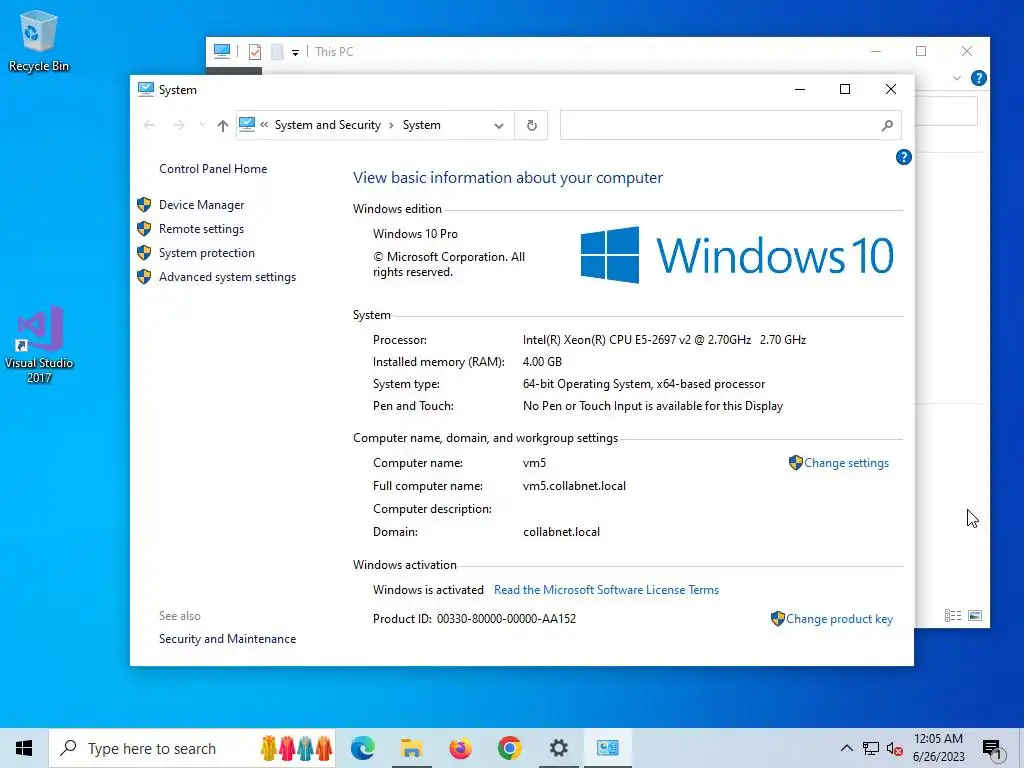Expand the ribbon chevron in This PC window
Image resolution: width=1024 pixels, height=768 pixels.
point(957,78)
